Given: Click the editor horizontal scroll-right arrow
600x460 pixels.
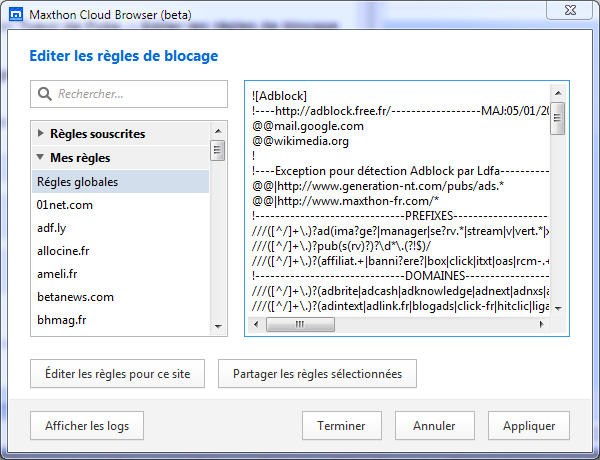Looking at the screenshot, I should (x=541, y=325).
